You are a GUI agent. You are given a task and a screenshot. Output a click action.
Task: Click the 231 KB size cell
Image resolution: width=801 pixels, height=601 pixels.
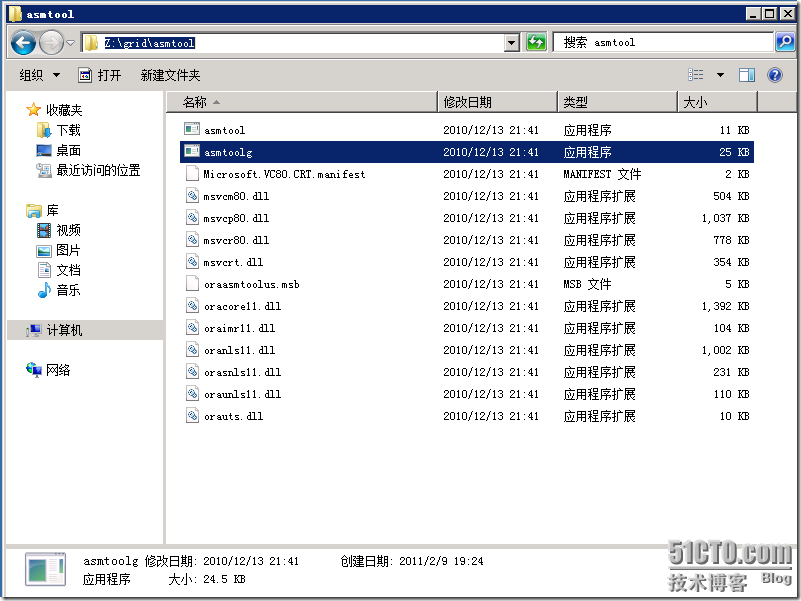(x=731, y=372)
